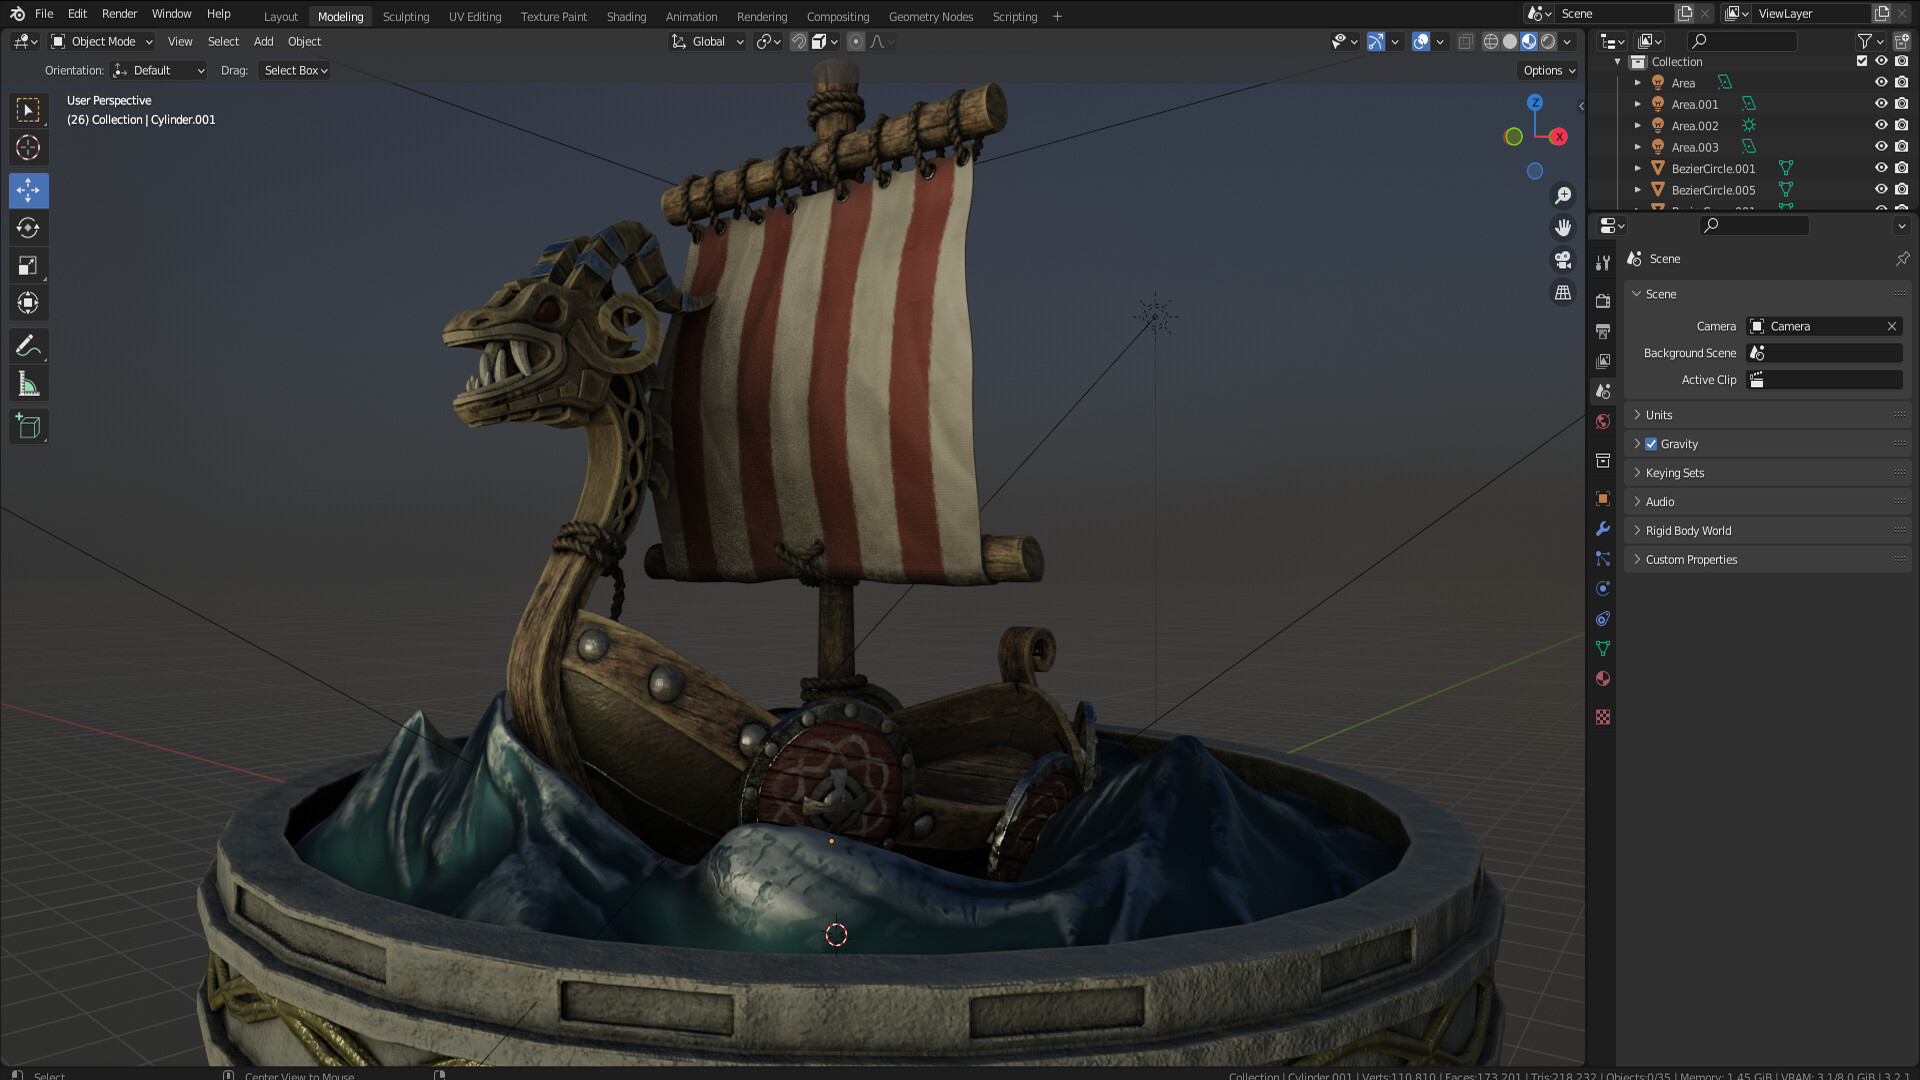Hide the Area.001 light in viewport
Viewport: 1920px width, 1080px height.
point(1881,104)
